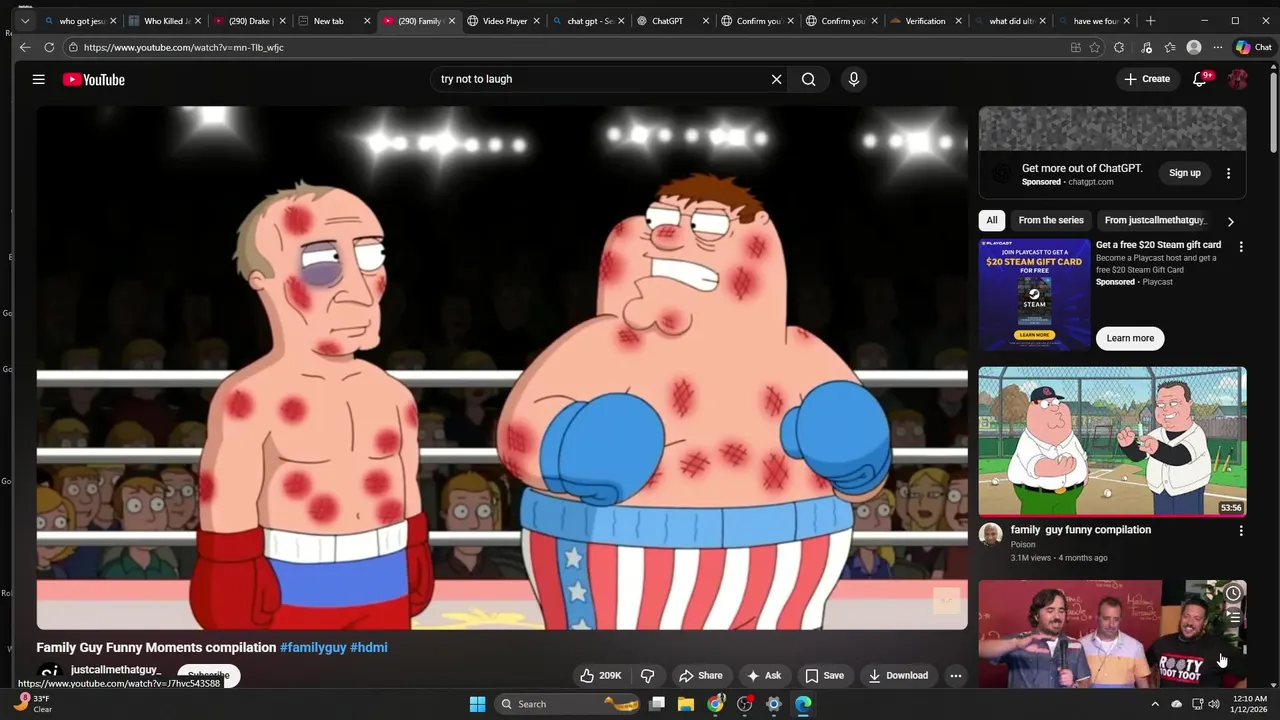This screenshot has height=720, width=1280.
Task: Open the Create menu
Action: point(1147,79)
